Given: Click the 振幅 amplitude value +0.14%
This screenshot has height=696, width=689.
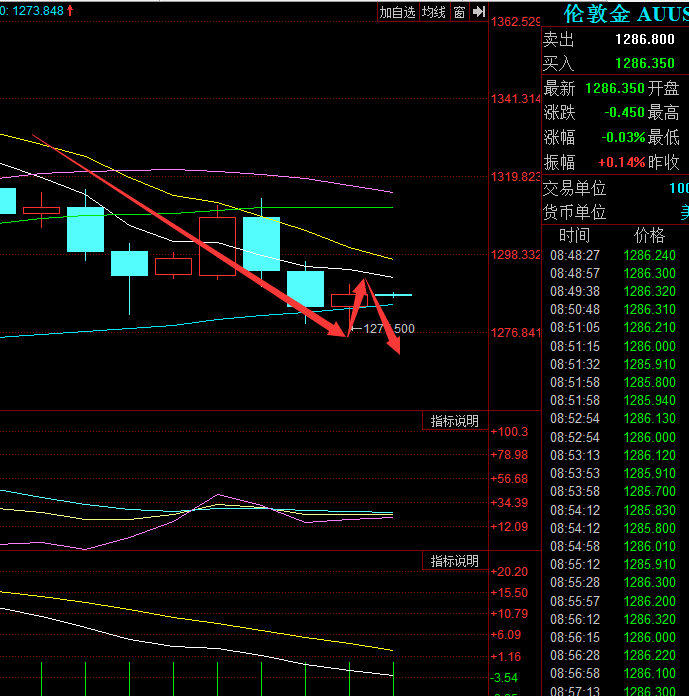Looking at the screenshot, I should click(x=621, y=162).
